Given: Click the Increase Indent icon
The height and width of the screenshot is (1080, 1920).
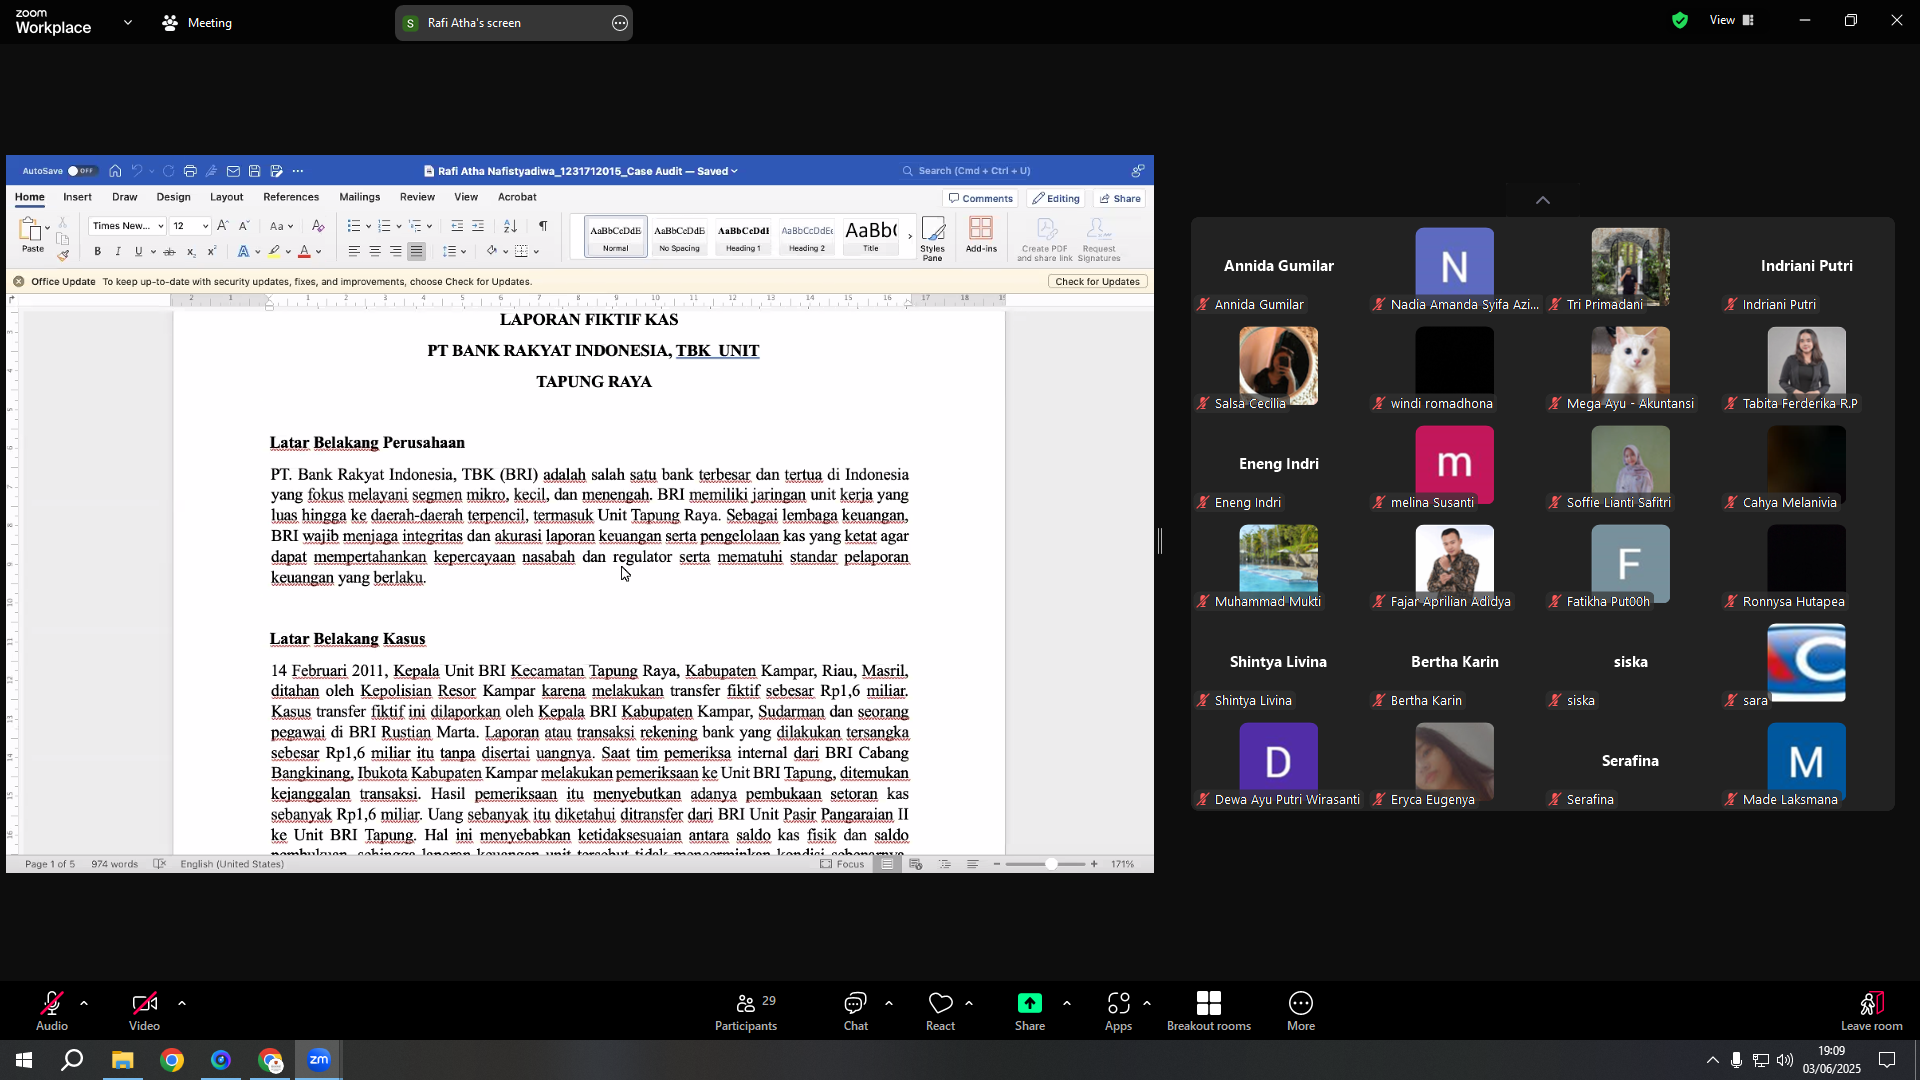Looking at the screenshot, I should pos(478,226).
